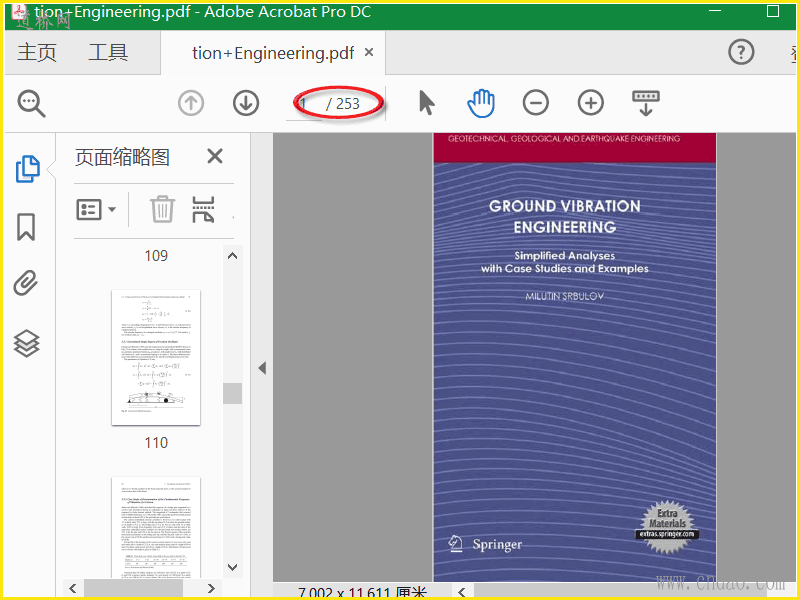Image resolution: width=800 pixels, height=600 pixels.
Task: Switch to the 主页 tab
Action: click(x=37, y=53)
